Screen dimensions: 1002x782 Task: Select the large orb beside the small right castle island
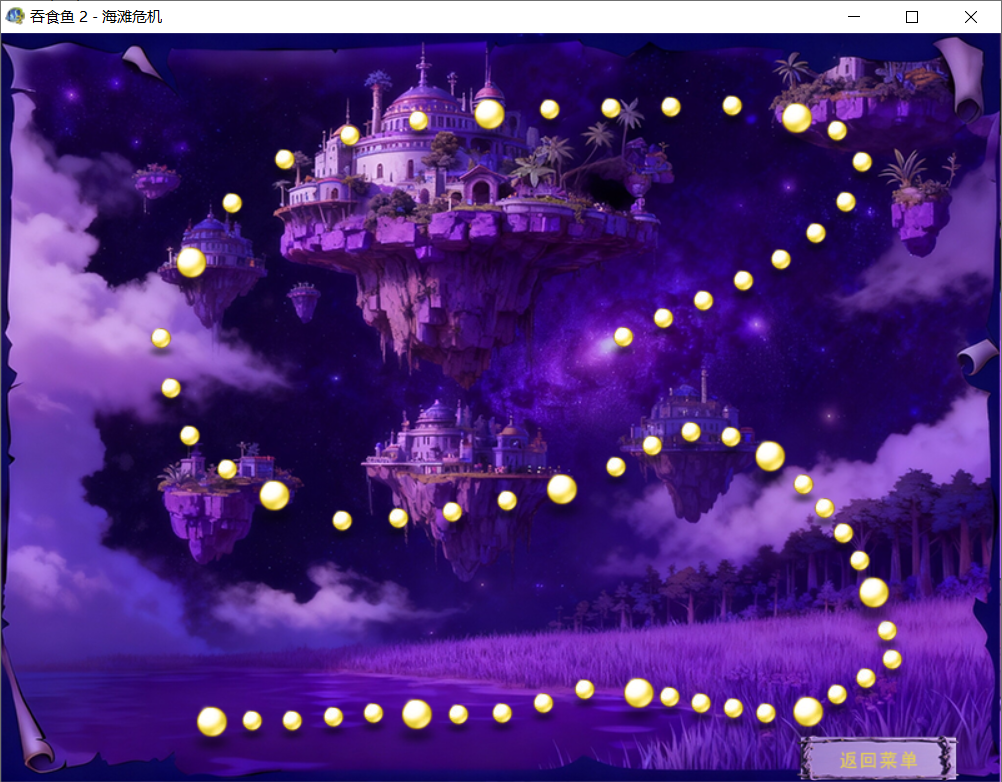coord(770,456)
